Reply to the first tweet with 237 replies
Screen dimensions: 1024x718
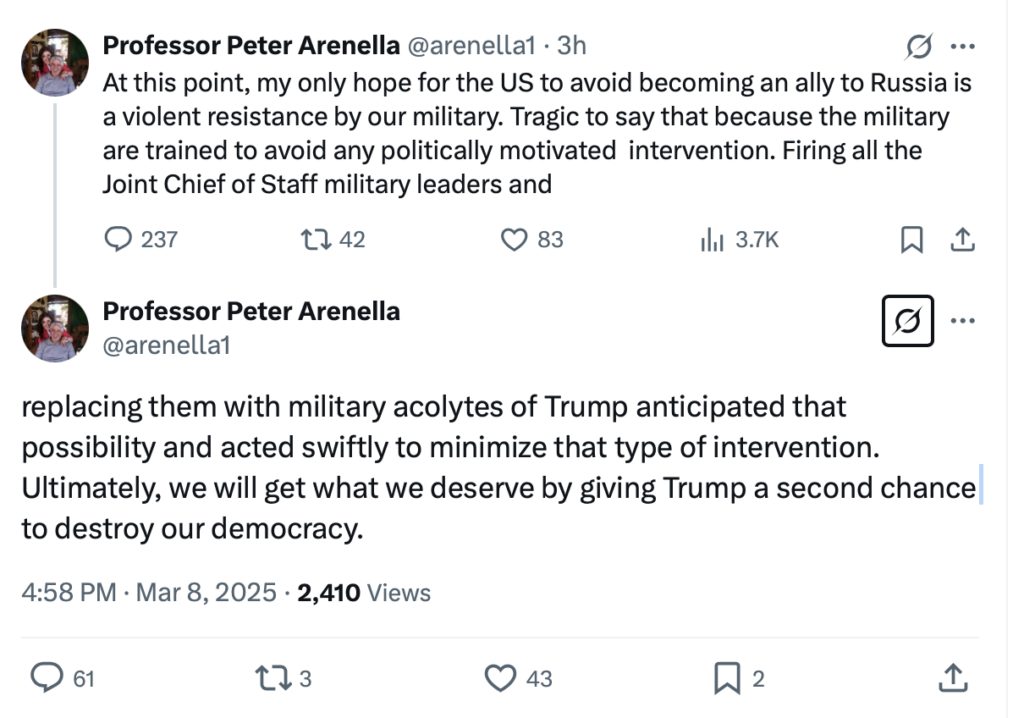[x=119, y=239]
